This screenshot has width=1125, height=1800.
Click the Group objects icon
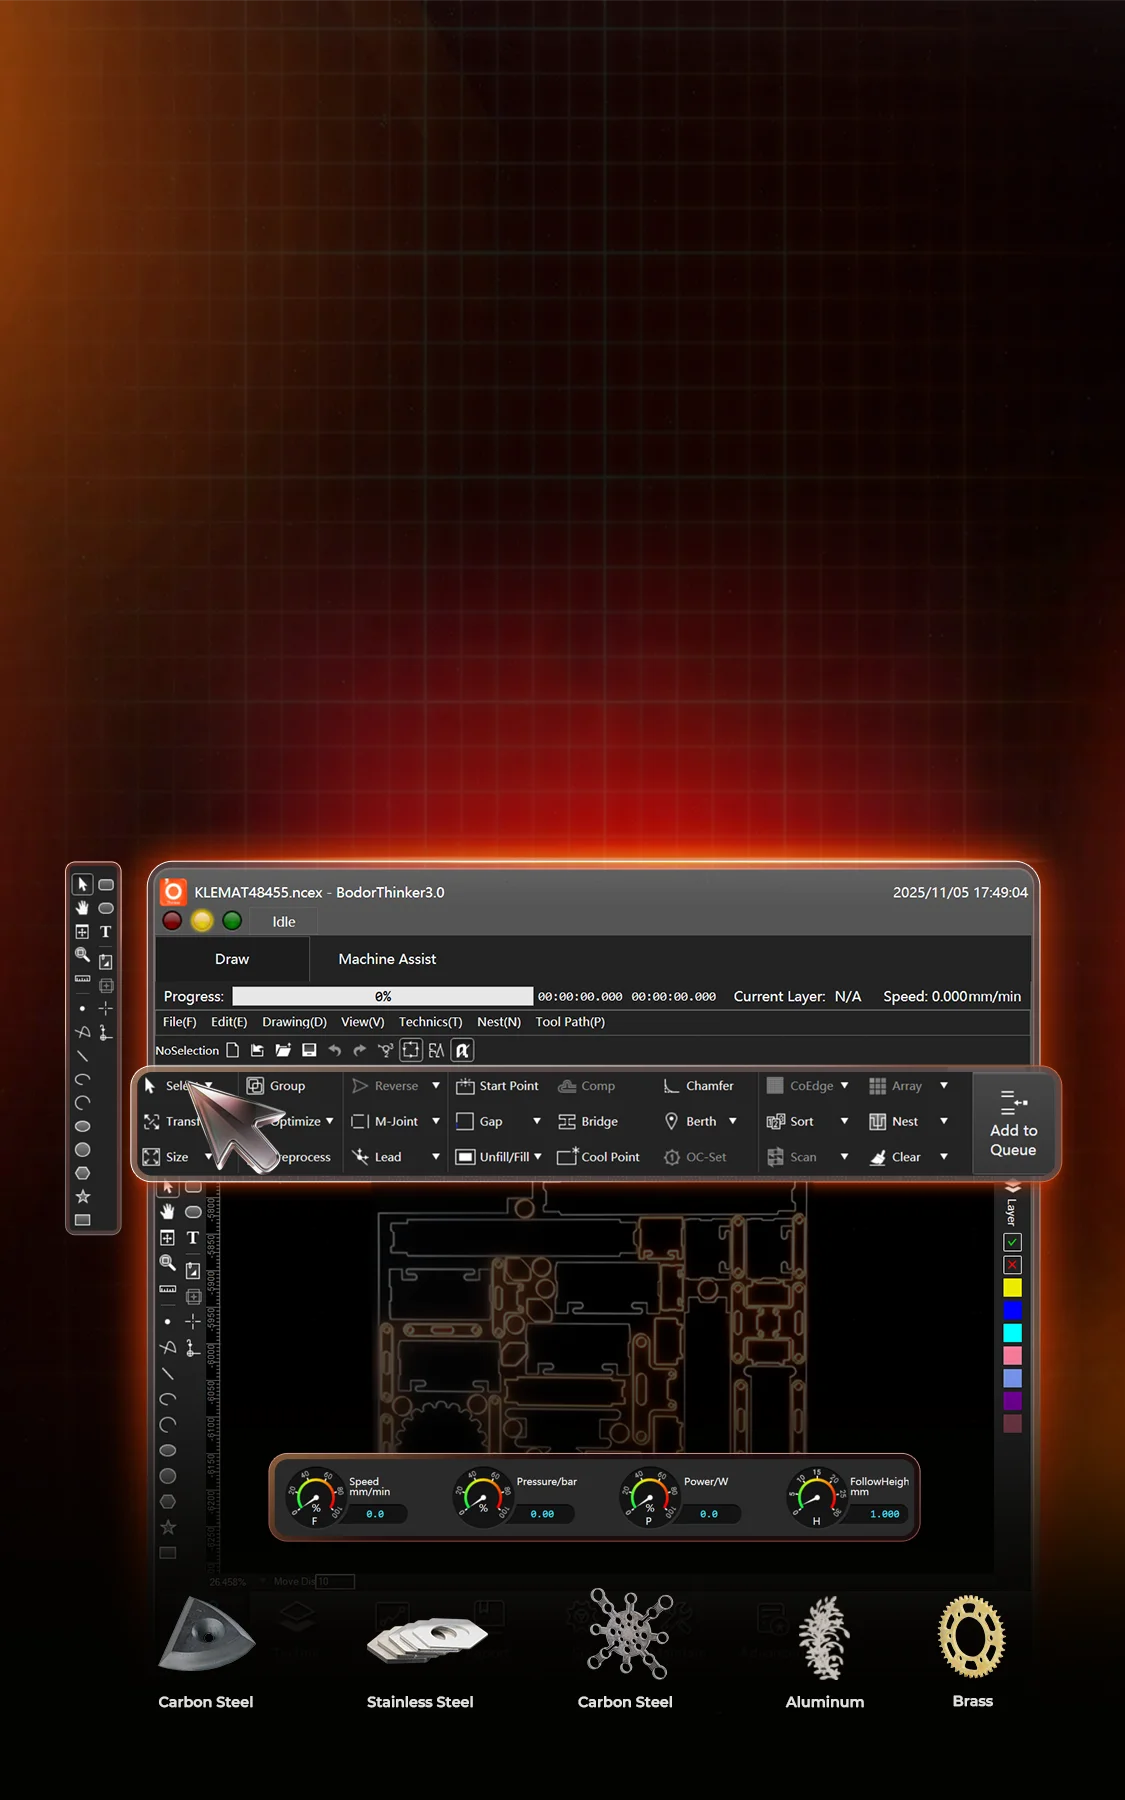(256, 1086)
